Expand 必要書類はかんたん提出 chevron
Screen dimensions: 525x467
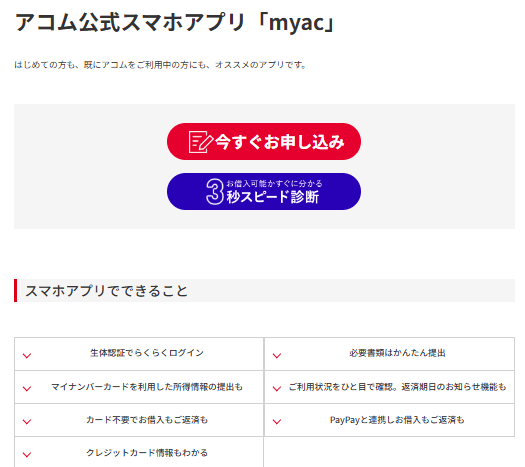(x=277, y=356)
